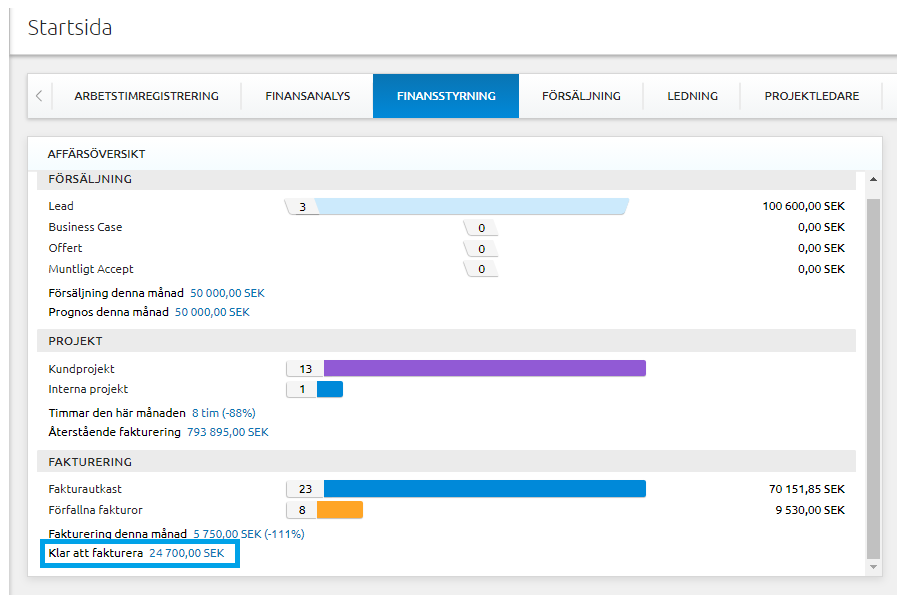Viewport: 910px width, 608px height.
Task: Click the Lead count badge showing 3
Action: coord(302,207)
